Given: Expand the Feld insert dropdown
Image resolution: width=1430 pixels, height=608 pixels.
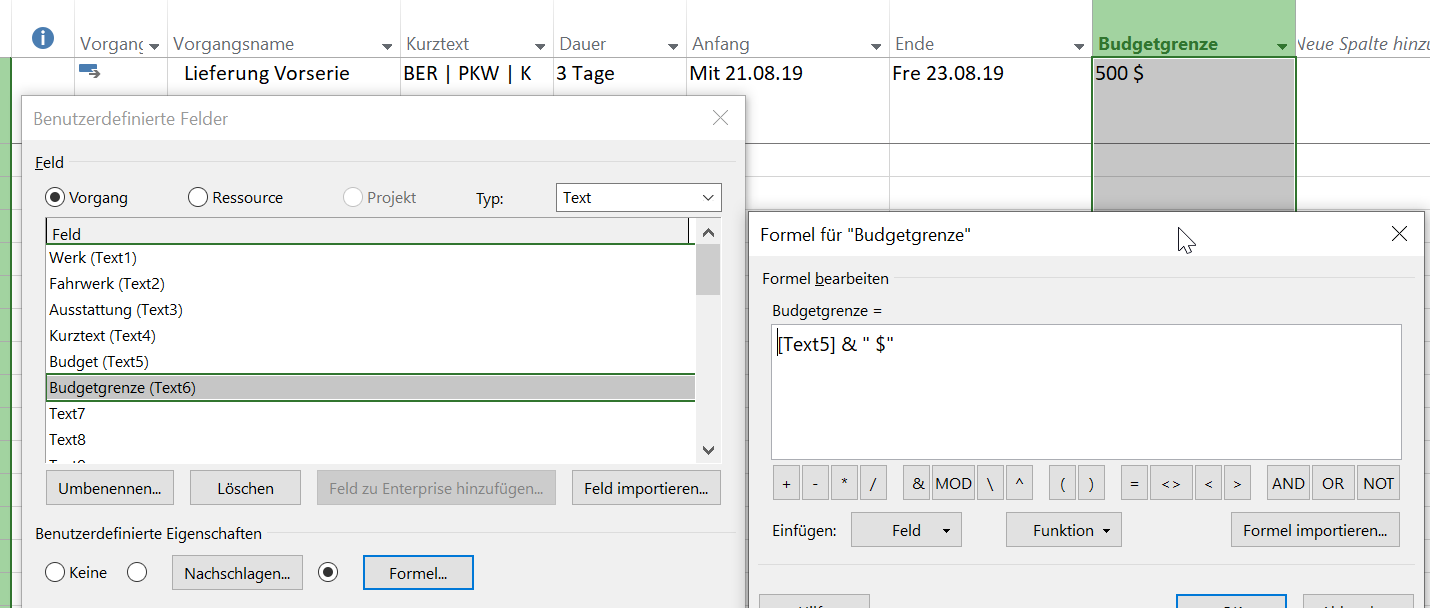Looking at the screenshot, I should tap(906, 530).
